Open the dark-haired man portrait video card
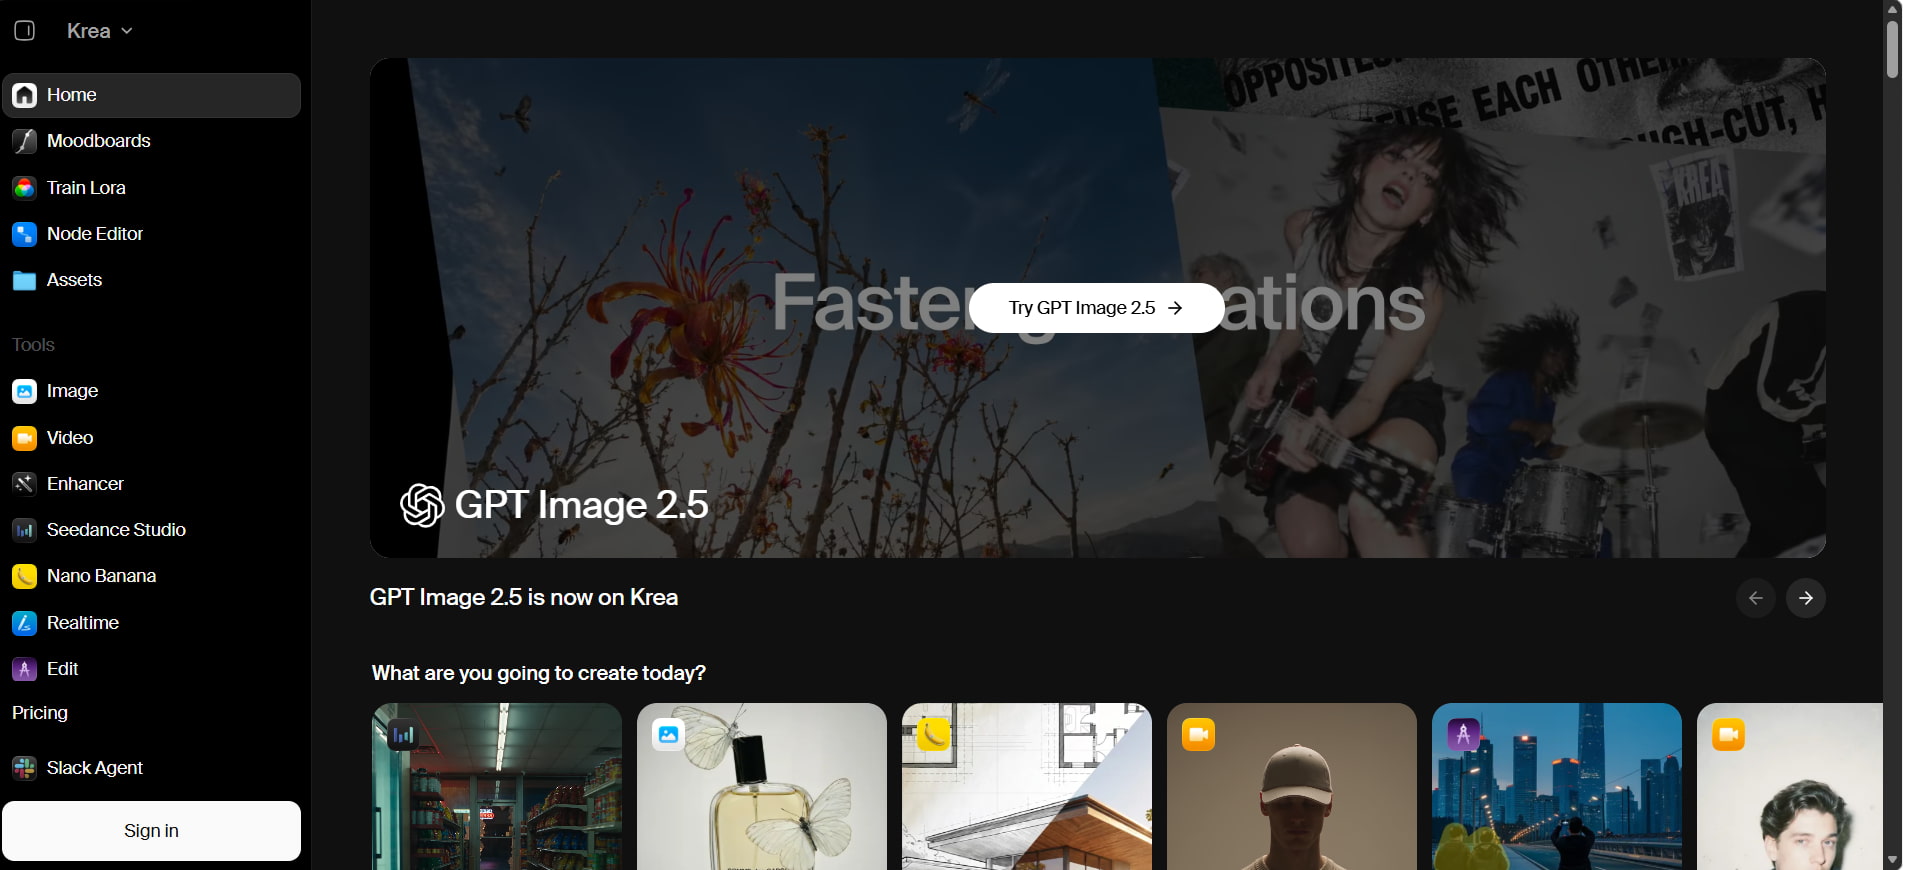Image resolution: width=1906 pixels, height=870 pixels. (x=1790, y=786)
